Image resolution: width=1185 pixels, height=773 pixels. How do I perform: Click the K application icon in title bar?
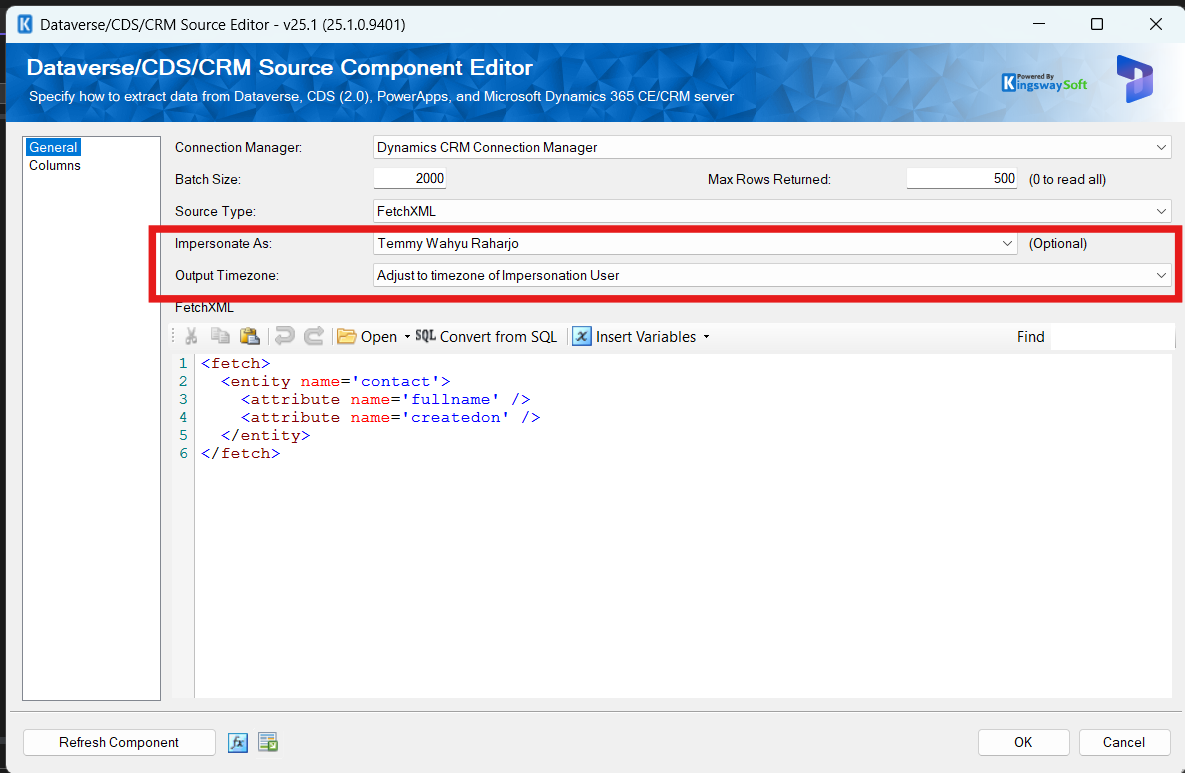click(25, 24)
